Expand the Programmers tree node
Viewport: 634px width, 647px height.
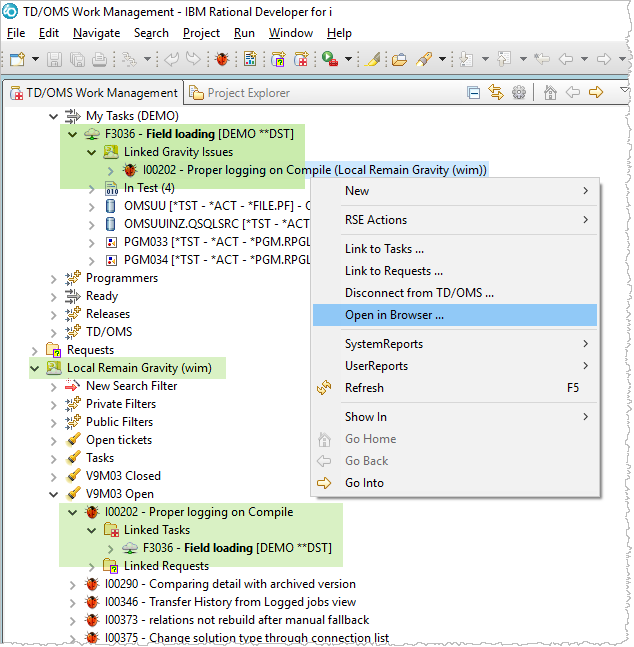point(54,278)
